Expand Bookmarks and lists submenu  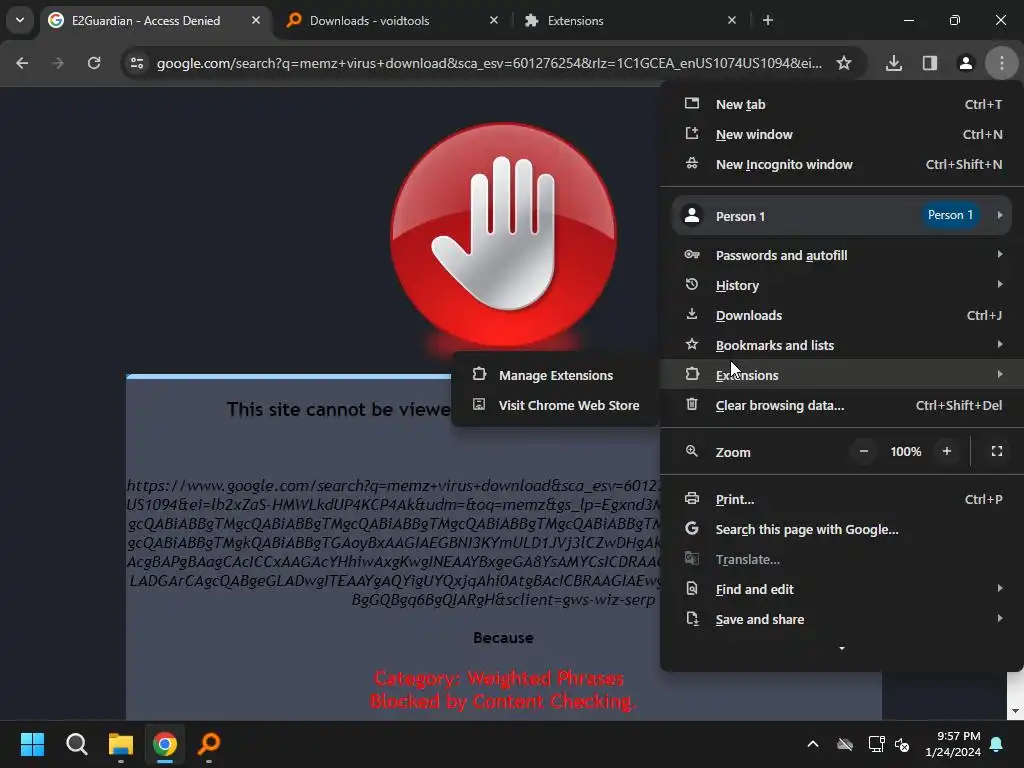coord(842,345)
